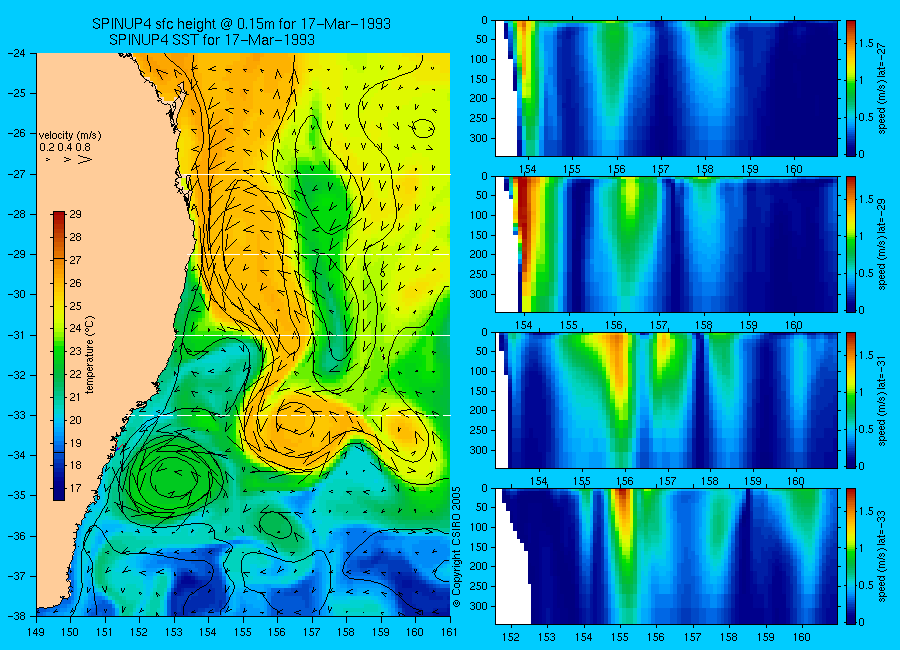Click the 152 longitude label under the lat=-33 panel

pyautogui.click(x=510, y=637)
